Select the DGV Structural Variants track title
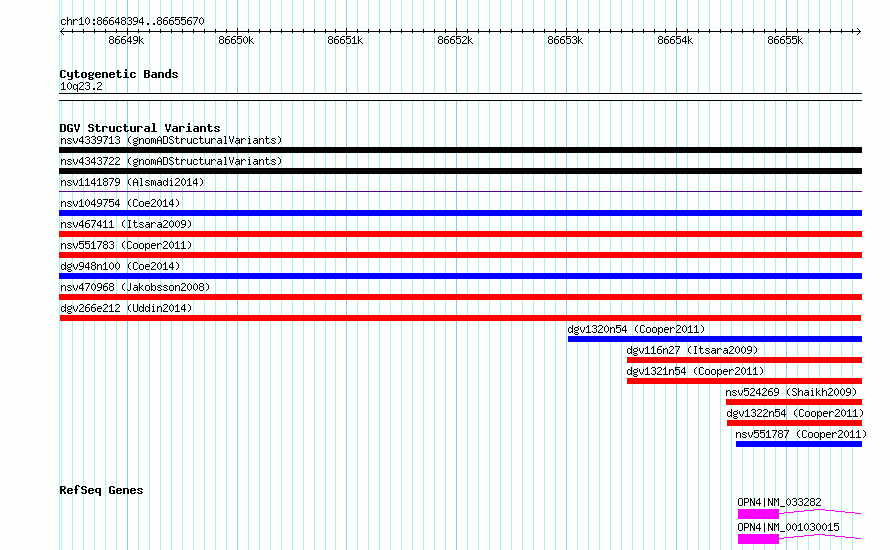The height and width of the screenshot is (550, 890). [140, 128]
